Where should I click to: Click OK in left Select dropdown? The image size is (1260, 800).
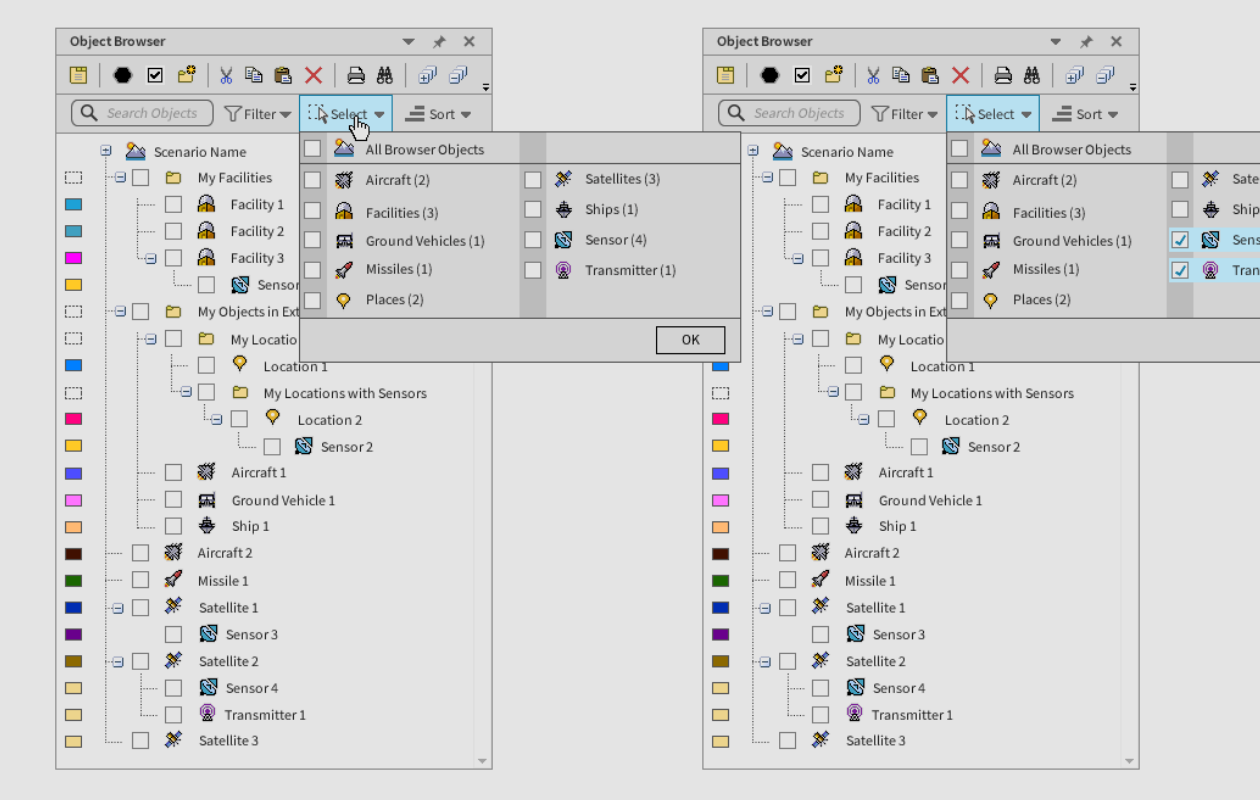tap(691, 340)
